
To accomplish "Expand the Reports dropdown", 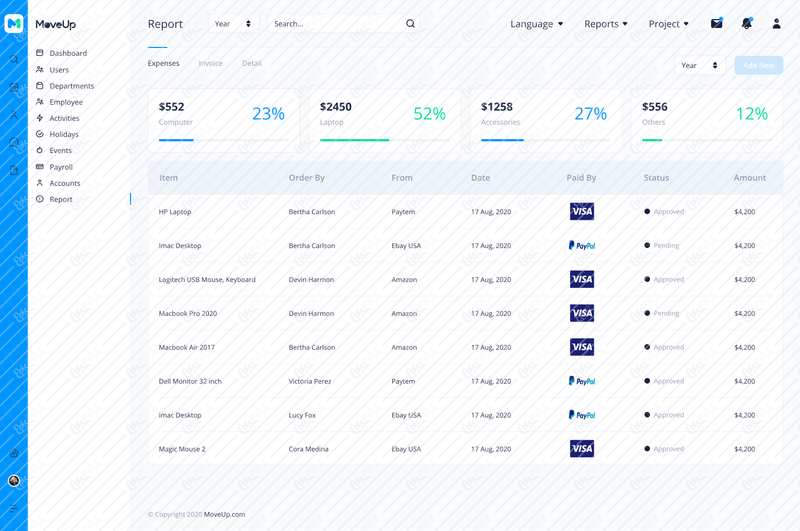I will [x=606, y=24].
